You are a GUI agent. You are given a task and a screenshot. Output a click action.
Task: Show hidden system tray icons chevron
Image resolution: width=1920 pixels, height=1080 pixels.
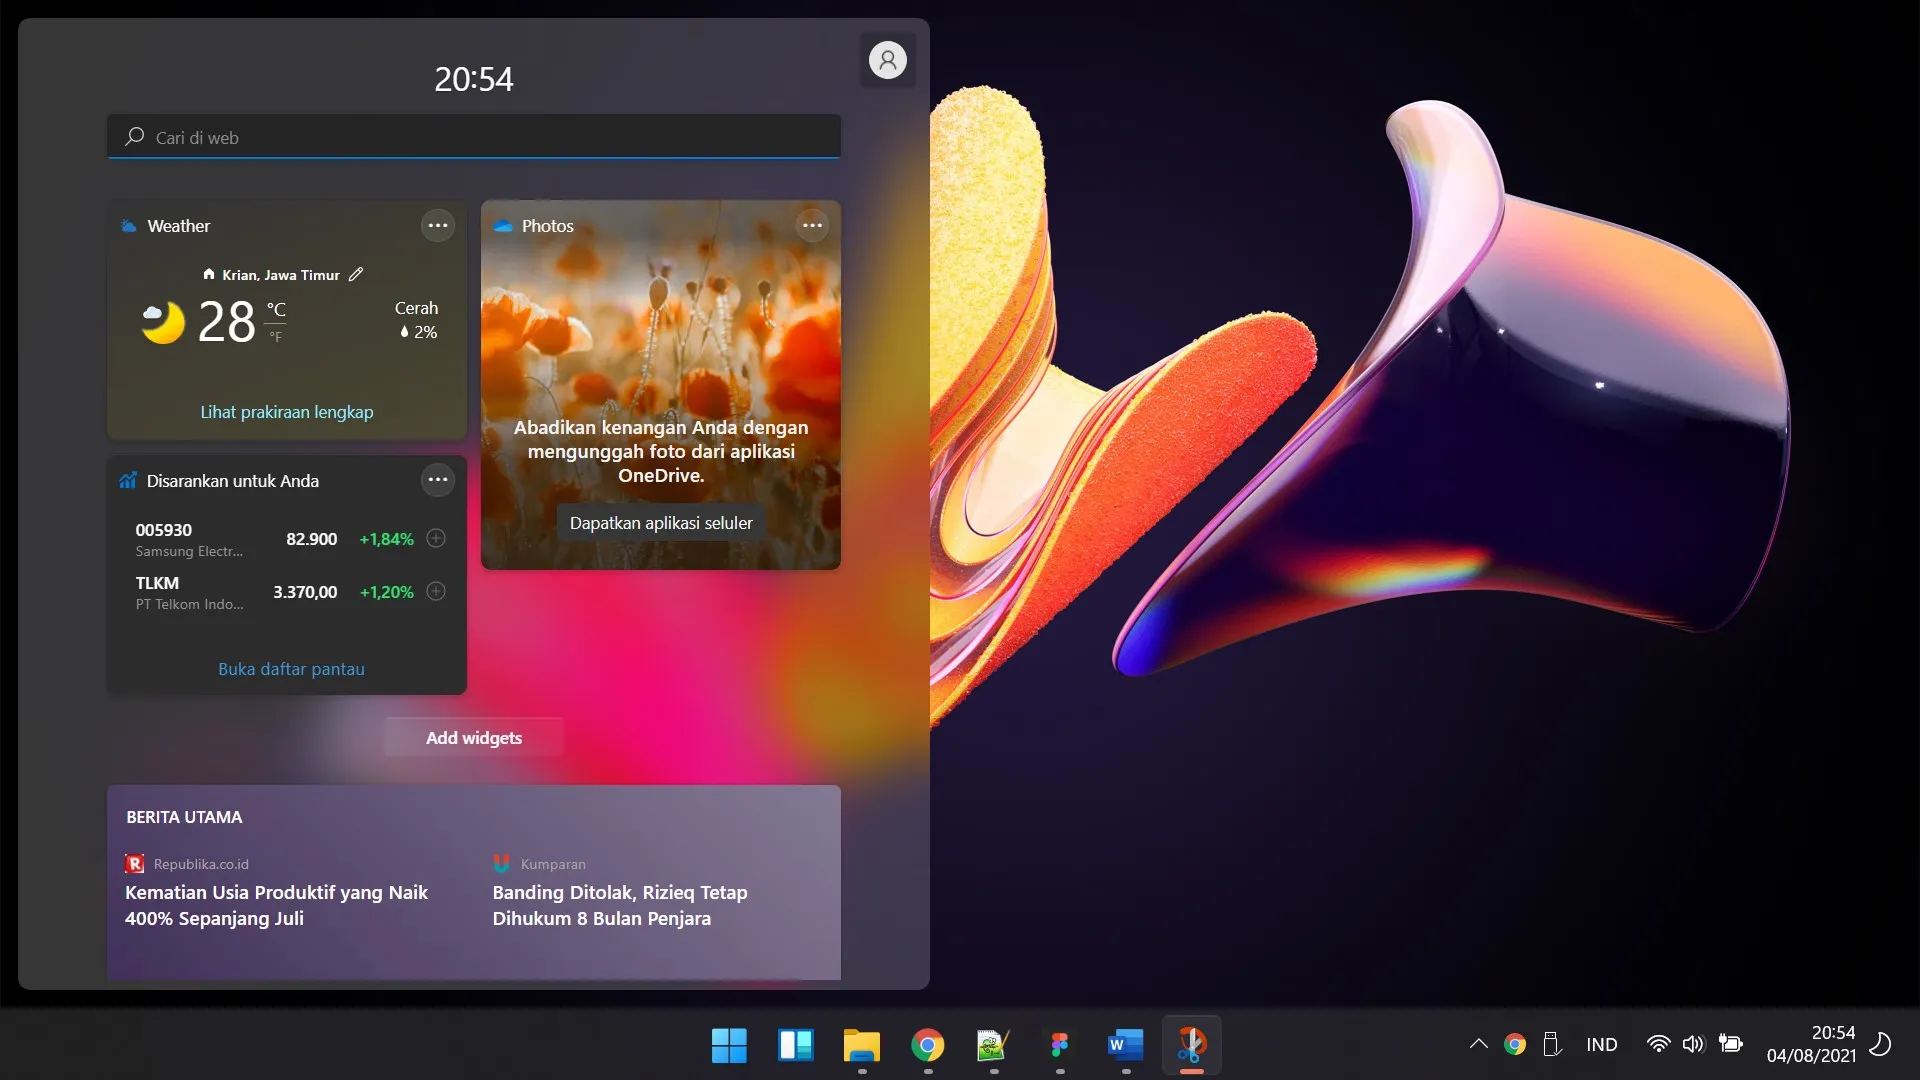pyautogui.click(x=1478, y=1044)
